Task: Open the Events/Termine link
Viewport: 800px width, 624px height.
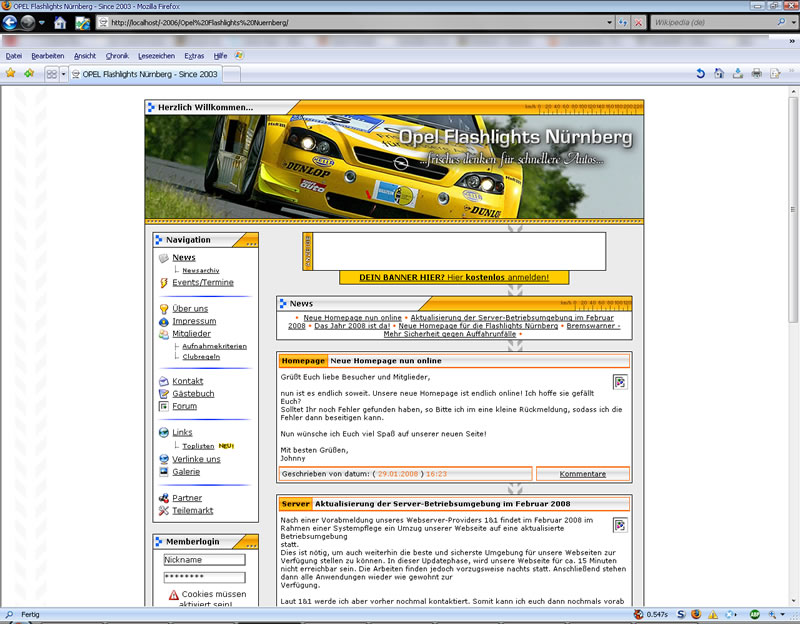Action: 203,283
